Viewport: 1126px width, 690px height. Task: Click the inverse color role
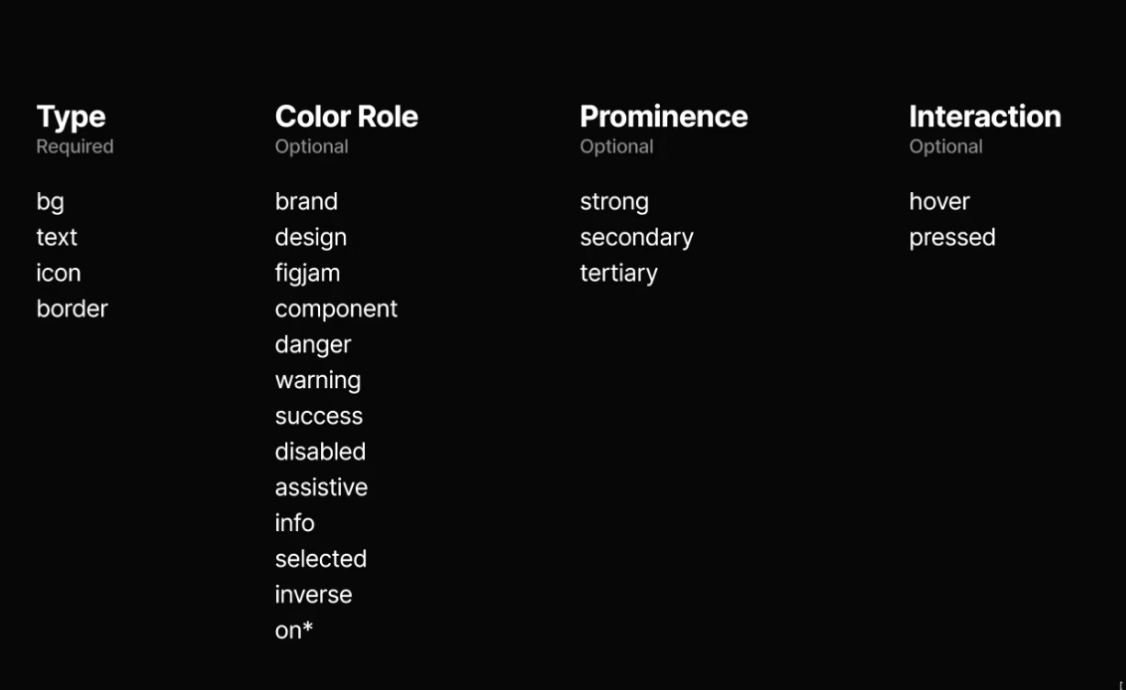coord(313,595)
